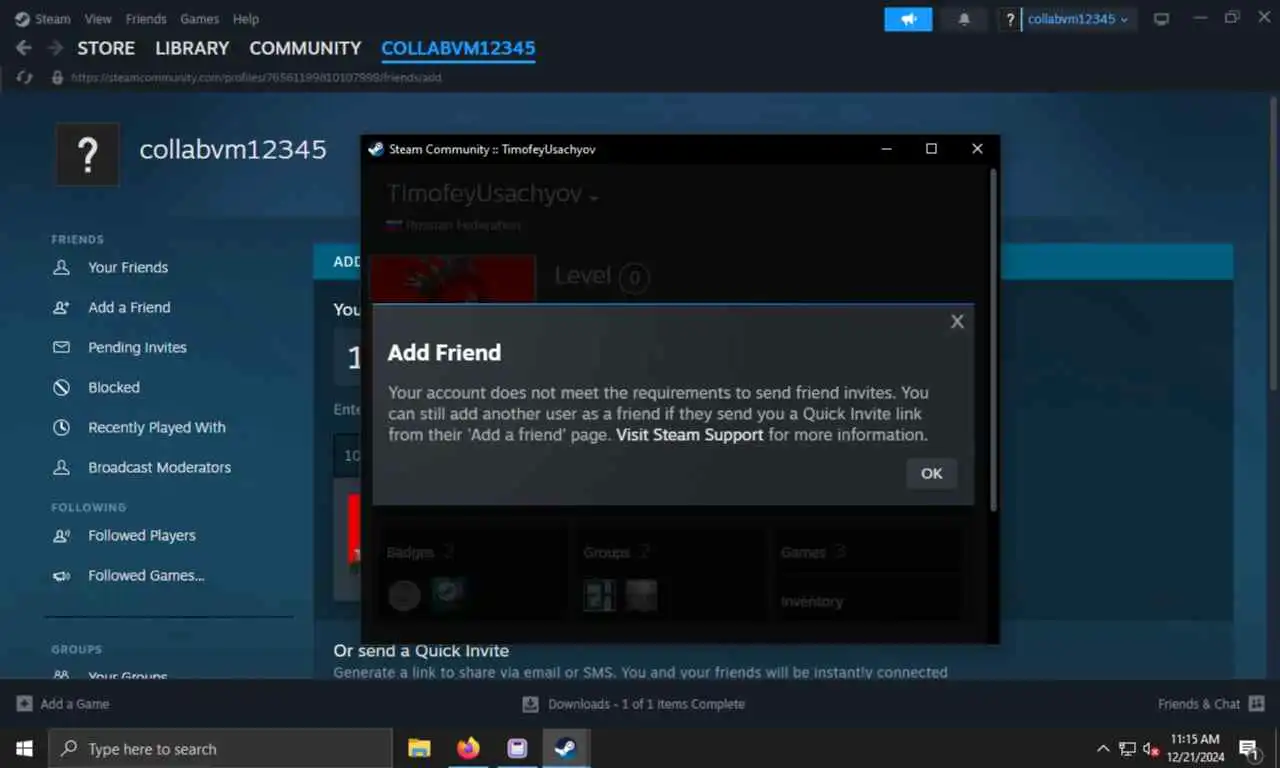Viewport: 1280px width, 768px height.
Task: Open Followed Players
Action: click(x=142, y=535)
